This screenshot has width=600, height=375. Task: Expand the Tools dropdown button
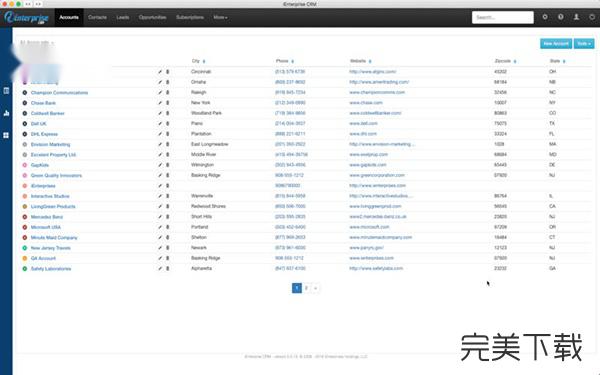(584, 44)
